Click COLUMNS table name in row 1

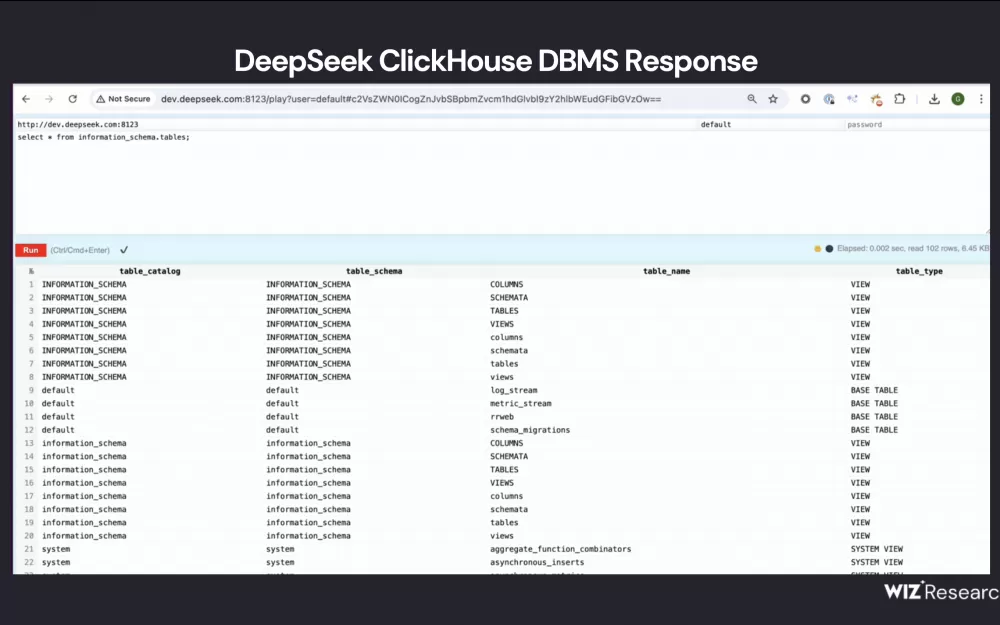tap(506, 284)
